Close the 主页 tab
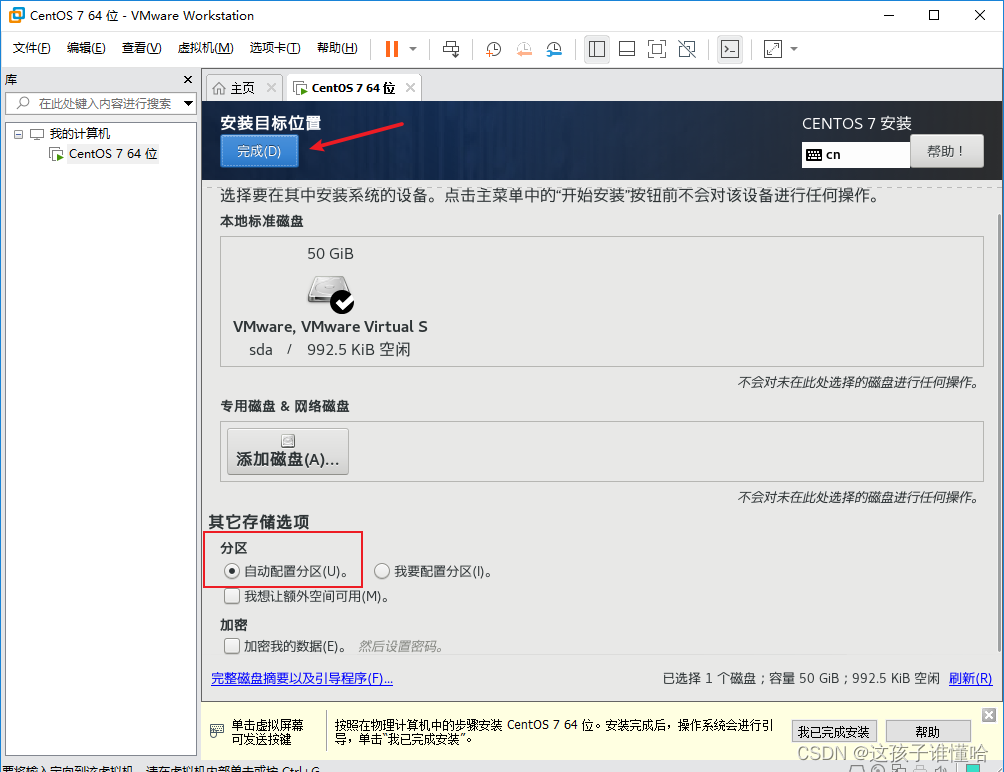 pyautogui.click(x=271, y=88)
